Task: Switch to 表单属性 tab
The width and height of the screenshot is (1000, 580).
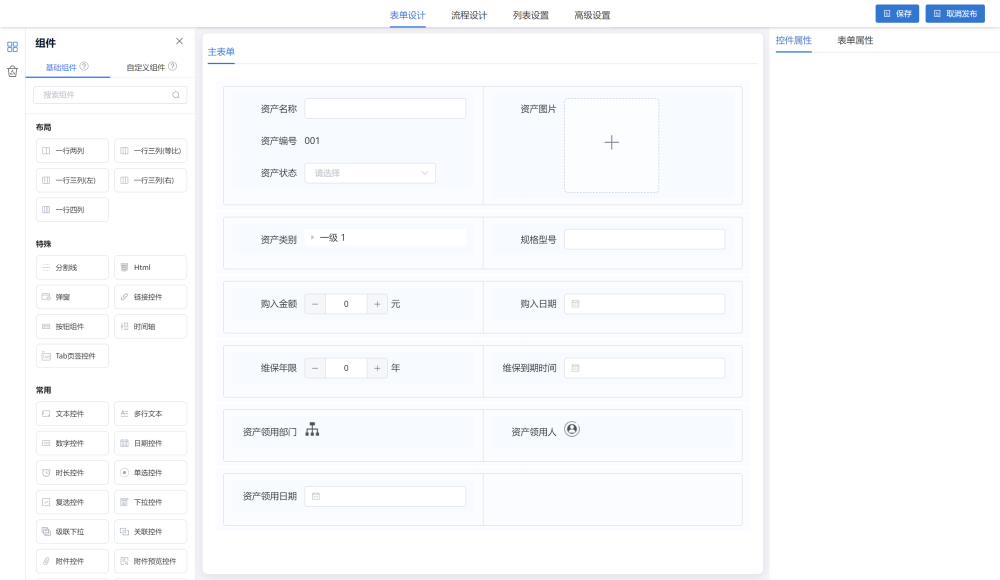Action: [x=855, y=41]
